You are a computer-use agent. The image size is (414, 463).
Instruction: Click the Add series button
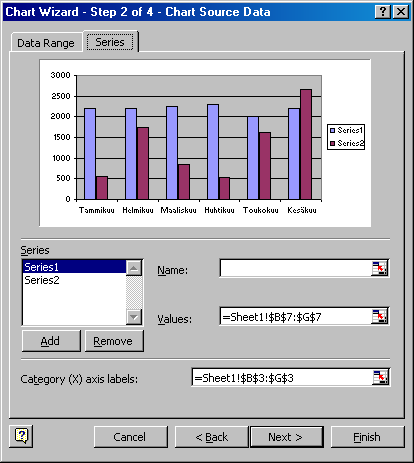point(51,341)
